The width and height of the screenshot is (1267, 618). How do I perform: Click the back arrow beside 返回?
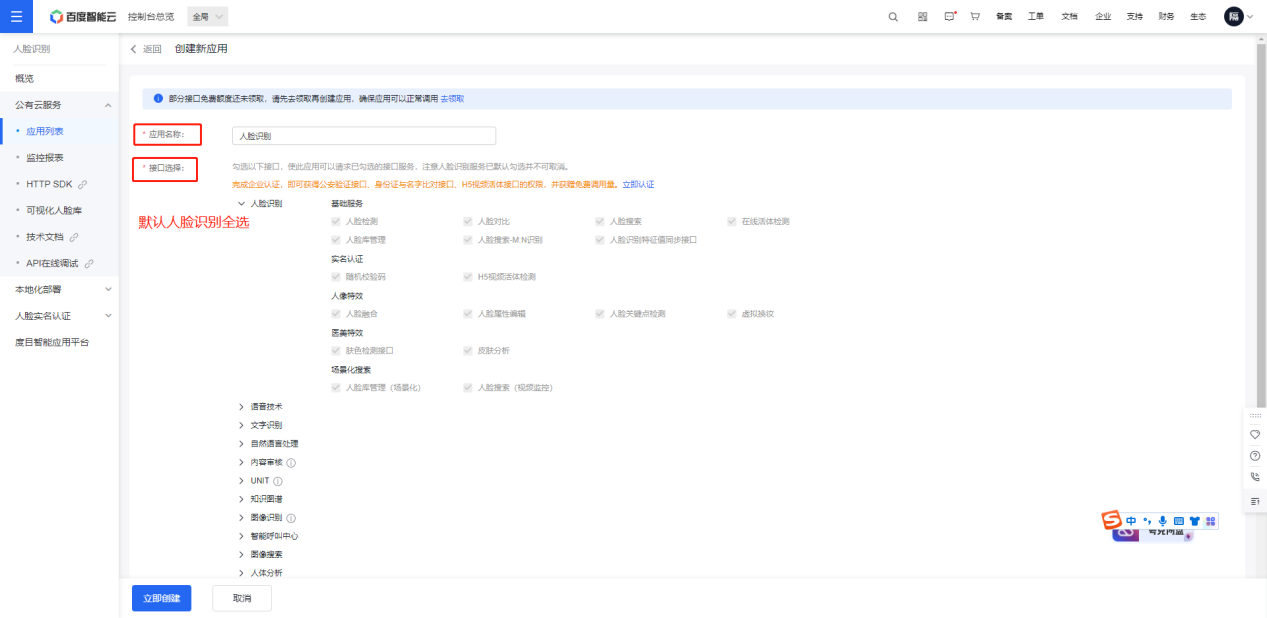(x=134, y=49)
